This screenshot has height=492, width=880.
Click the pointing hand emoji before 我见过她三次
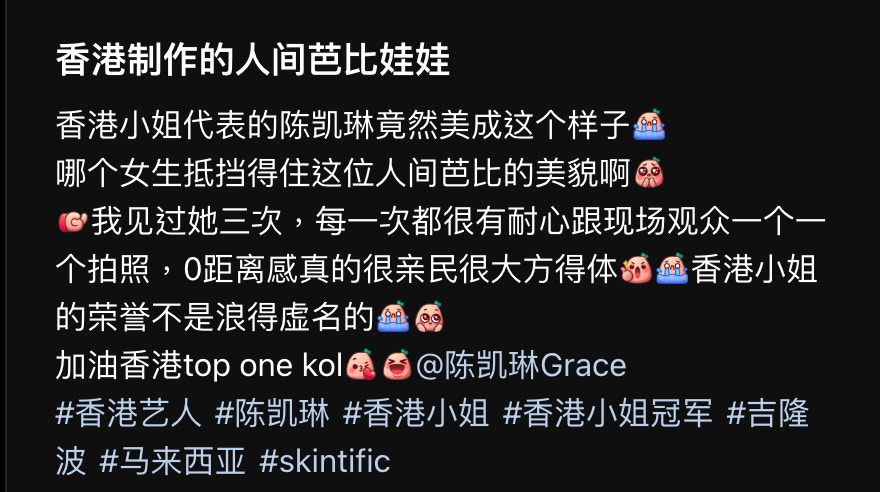point(72,221)
